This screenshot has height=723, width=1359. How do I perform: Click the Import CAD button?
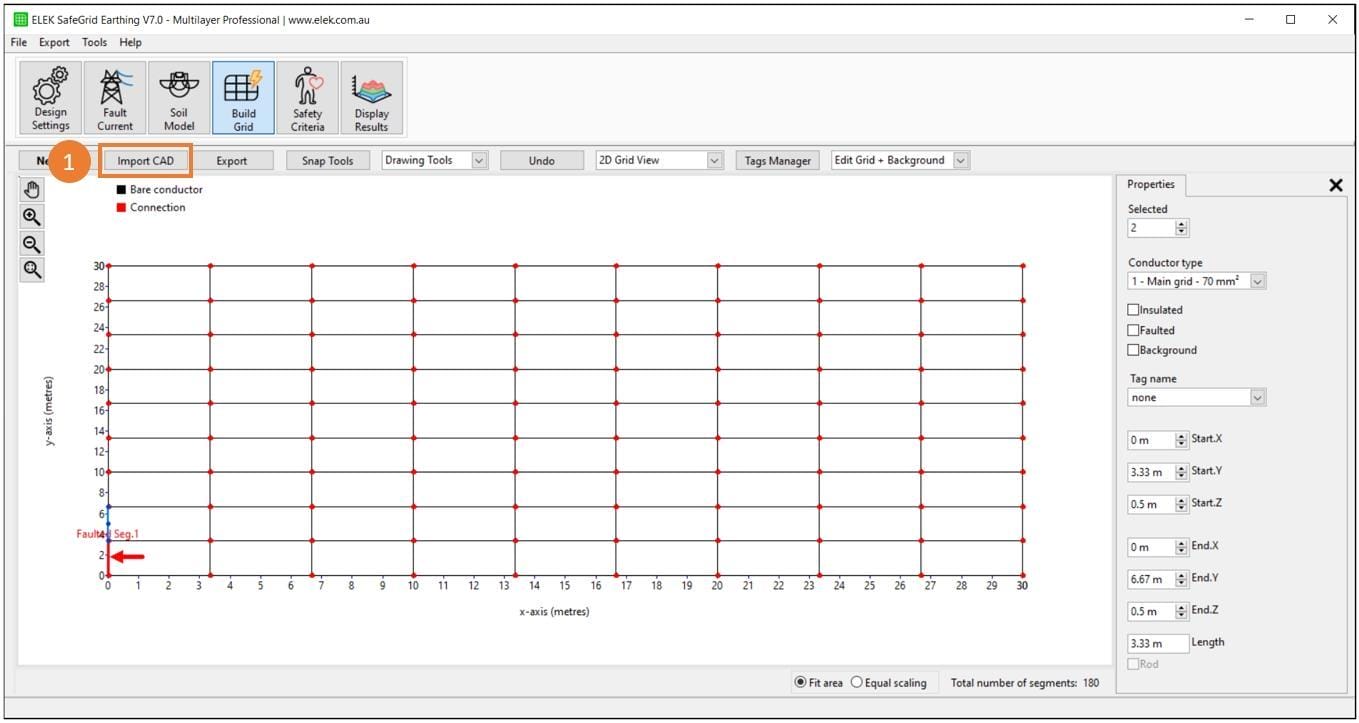pyautogui.click(x=145, y=160)
